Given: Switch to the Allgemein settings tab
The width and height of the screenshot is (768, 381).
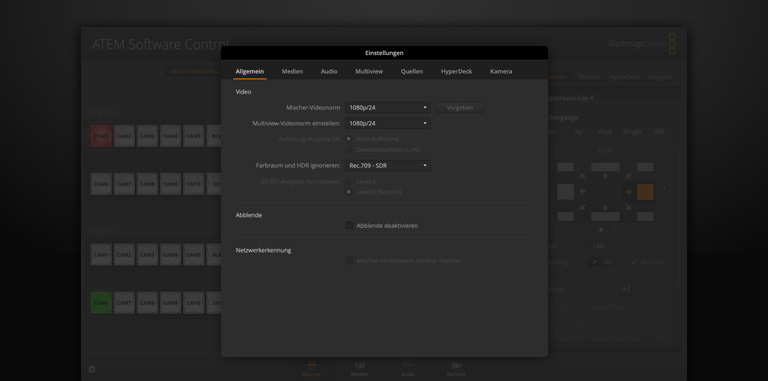Looking at the screenshot, I should click(x=250, y=71).
